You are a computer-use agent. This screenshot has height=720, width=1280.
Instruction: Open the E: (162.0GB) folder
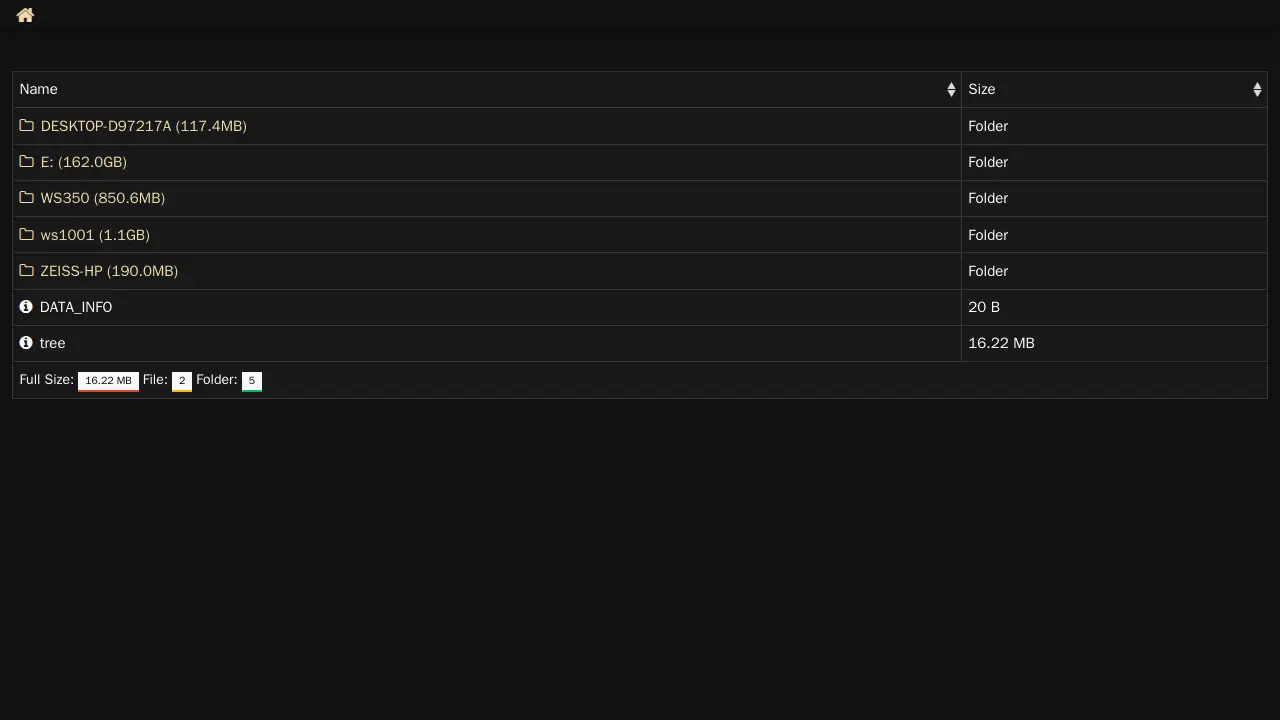[x=83, y=162]
